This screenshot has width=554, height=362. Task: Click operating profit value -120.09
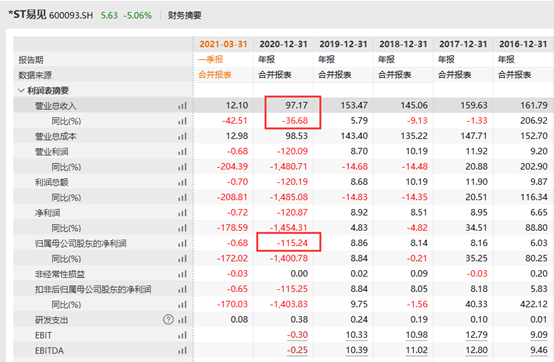(x=292, y=151)
